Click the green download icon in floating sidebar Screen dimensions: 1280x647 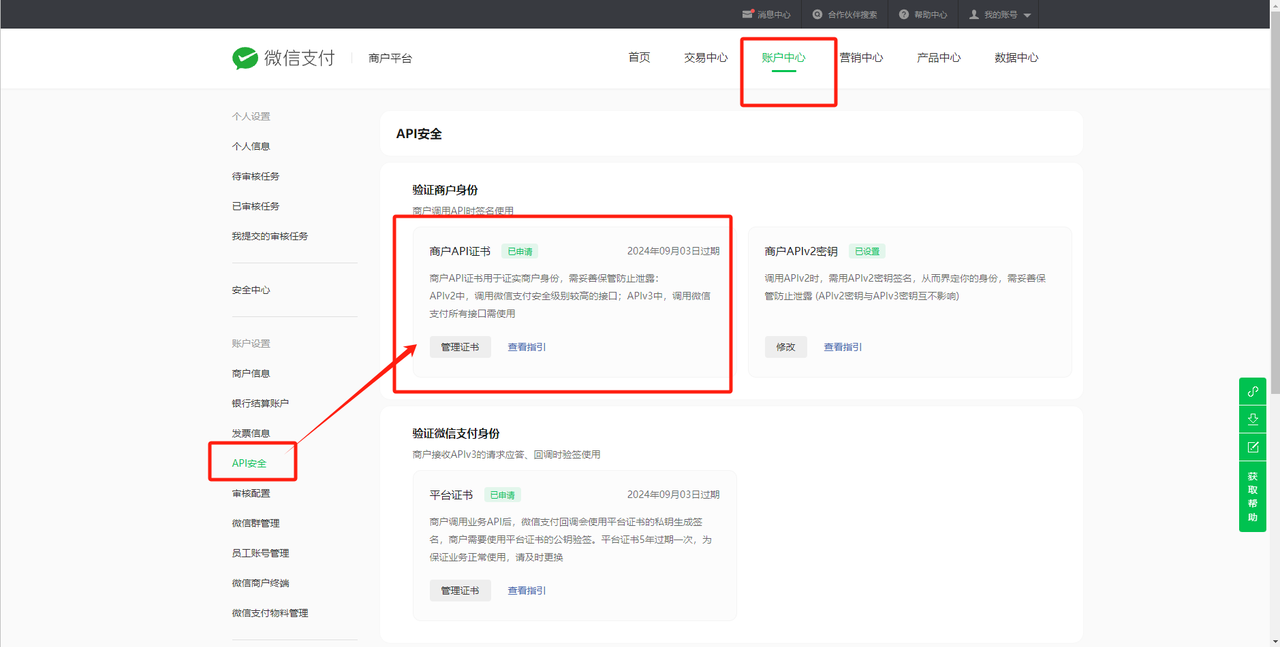[x=1252, y=419]
